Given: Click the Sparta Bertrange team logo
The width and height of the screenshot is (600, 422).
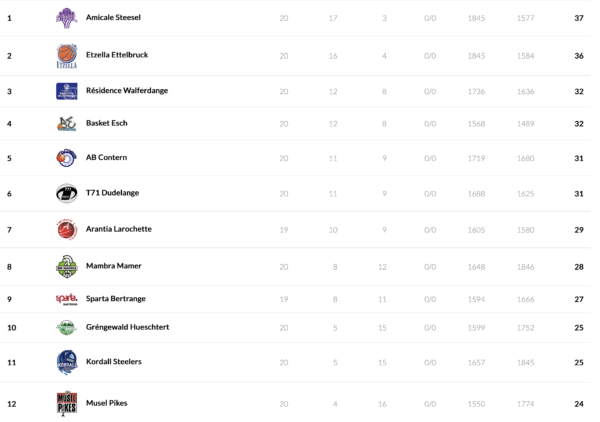Looking at the screenshot, I should [x=66, y=298].
